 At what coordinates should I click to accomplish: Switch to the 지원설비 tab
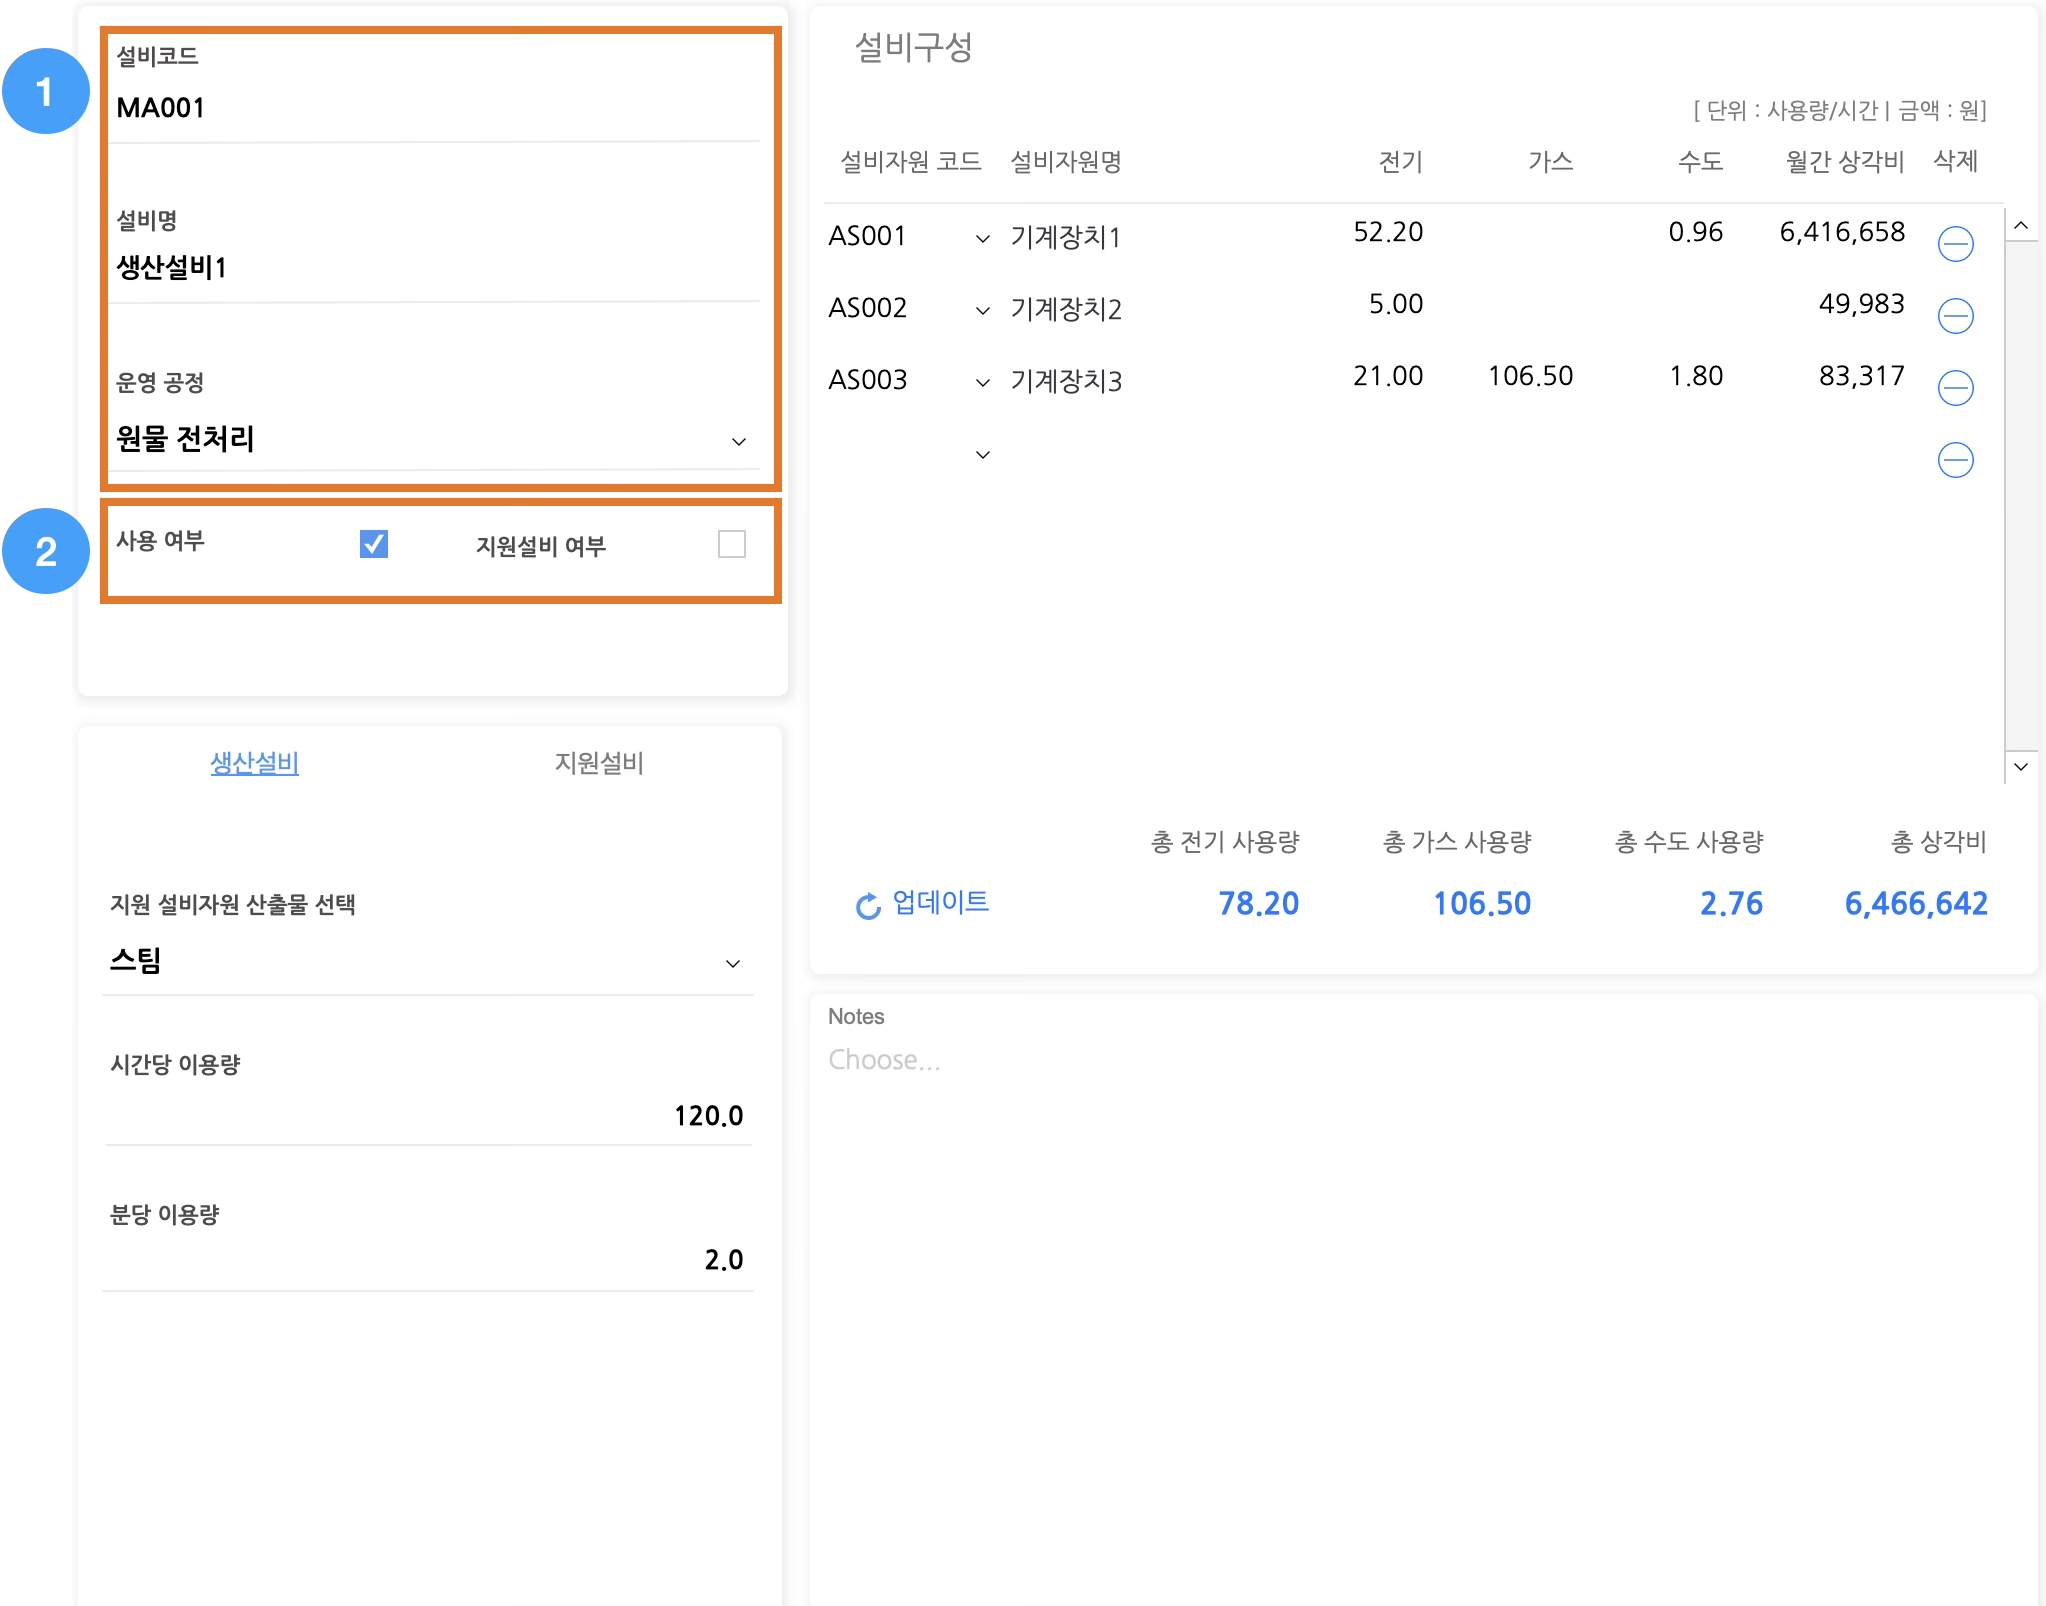pos(599,763)
